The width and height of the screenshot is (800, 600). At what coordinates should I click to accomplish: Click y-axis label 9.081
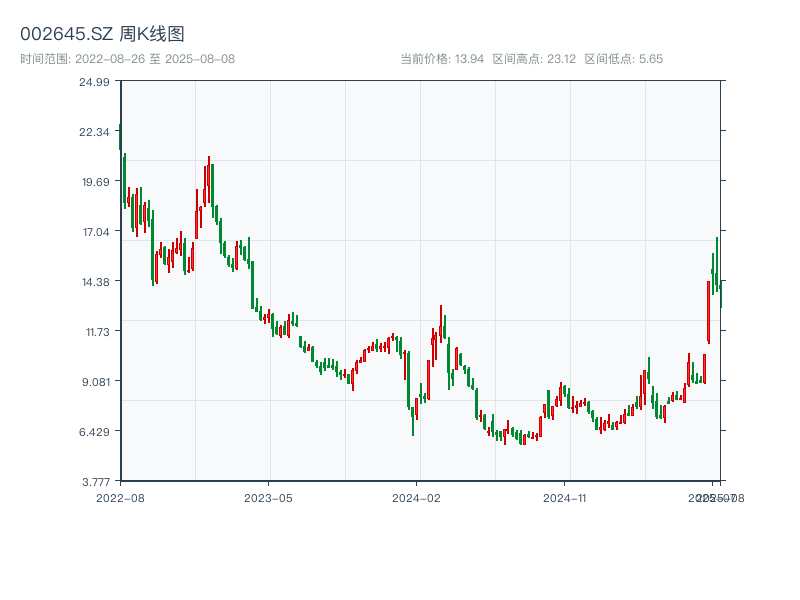point(96,382)
